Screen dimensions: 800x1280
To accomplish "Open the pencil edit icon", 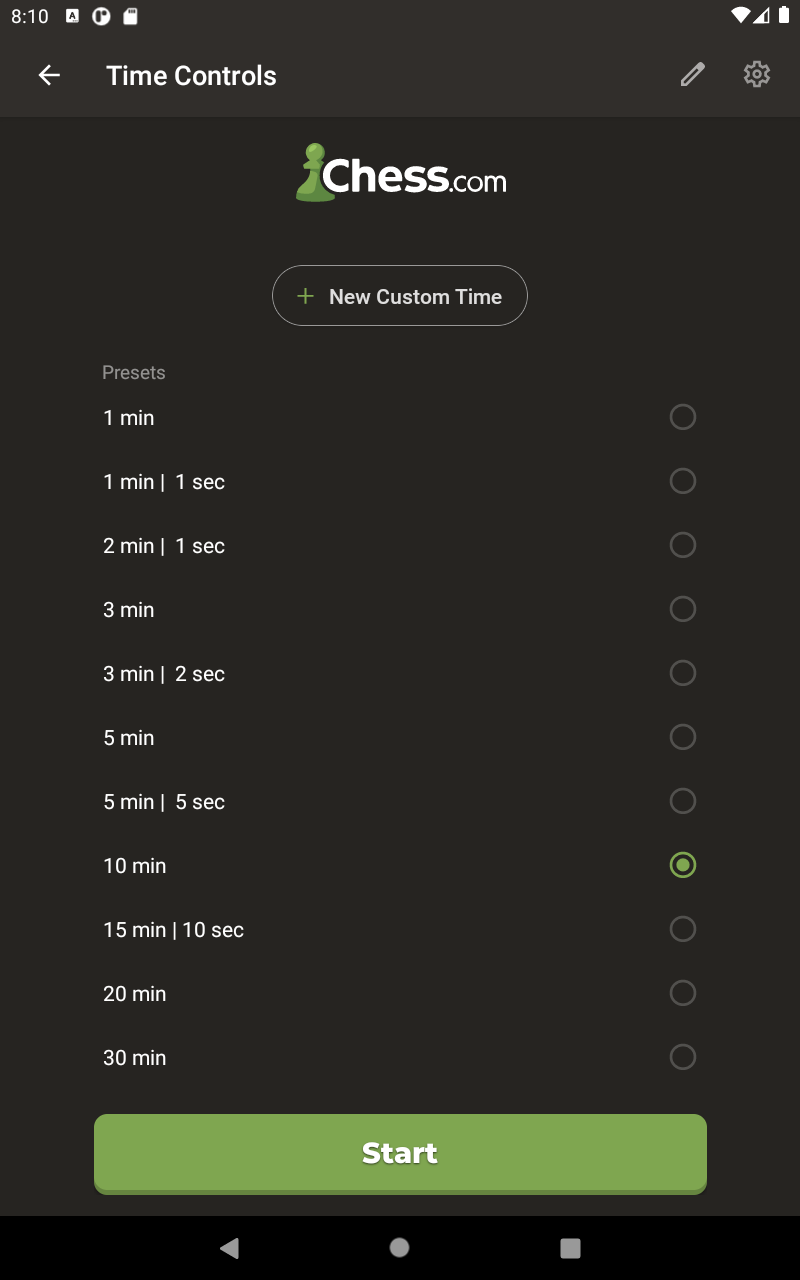I will [x=692, y=75].
